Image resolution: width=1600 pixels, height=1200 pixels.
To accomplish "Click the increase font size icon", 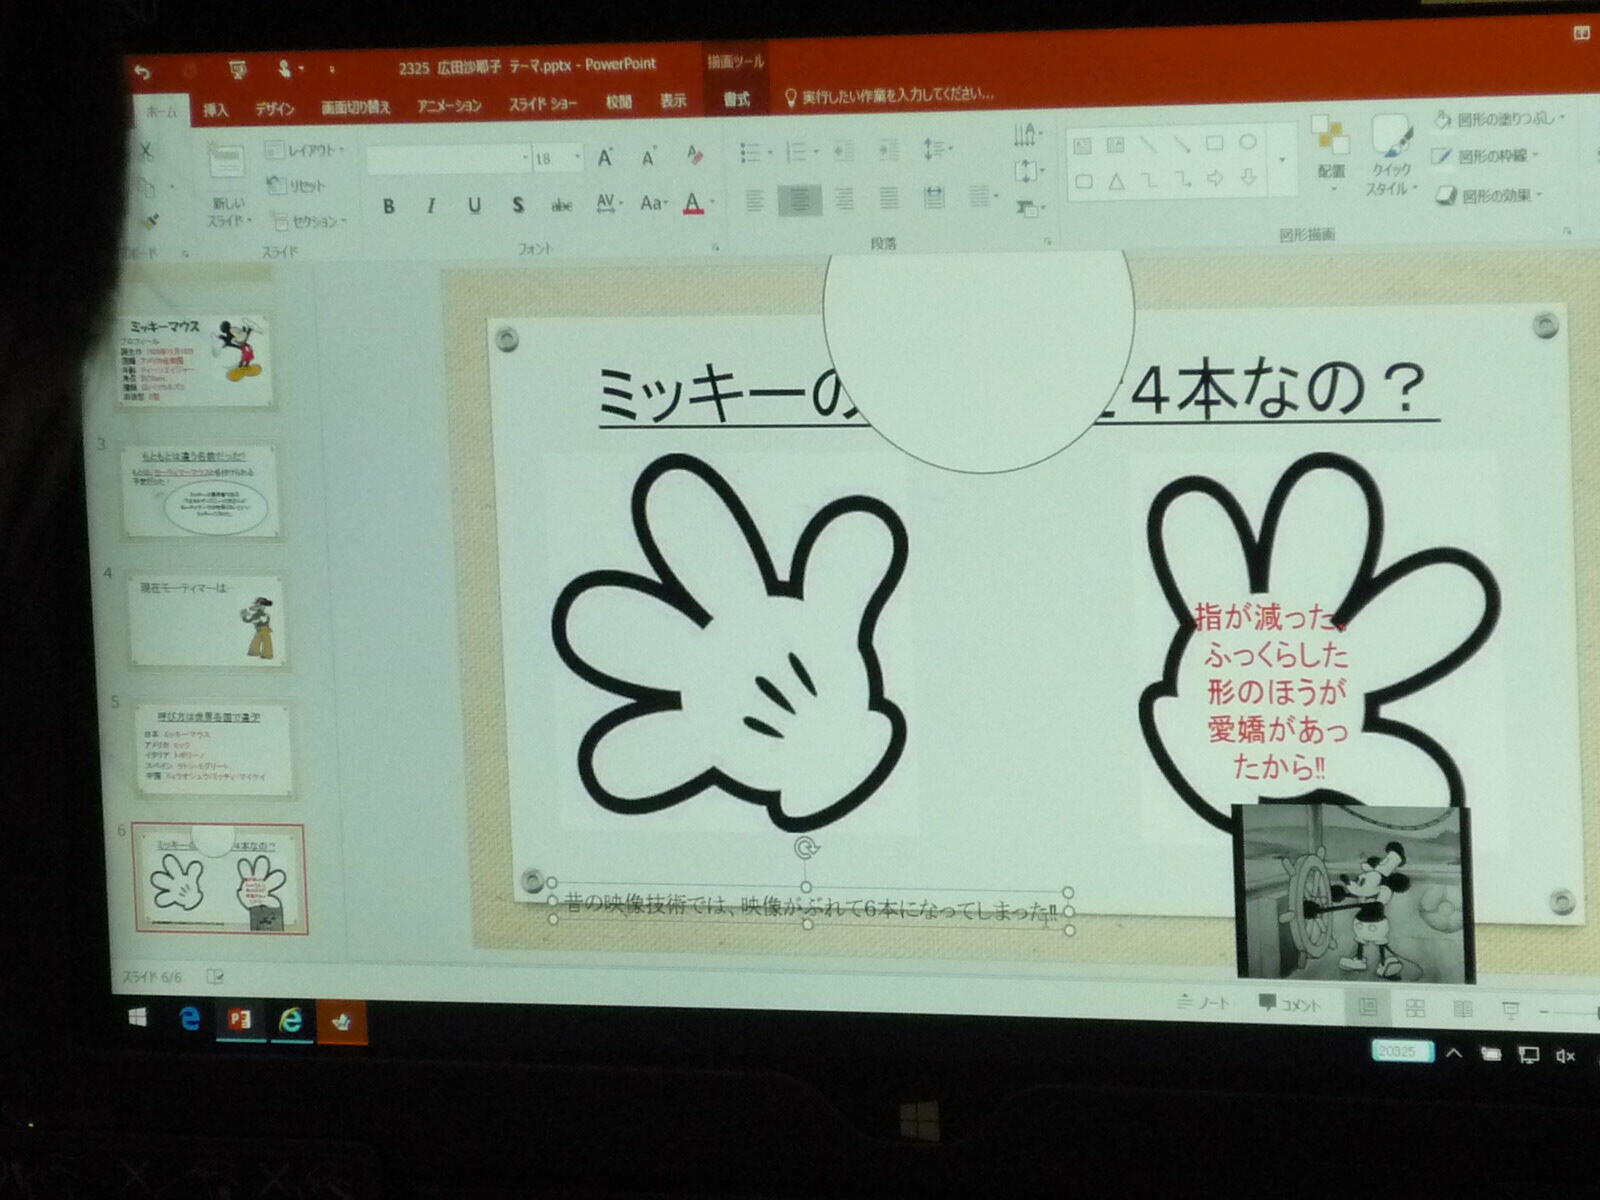I will pyautogui.click(x=605, y=158).
